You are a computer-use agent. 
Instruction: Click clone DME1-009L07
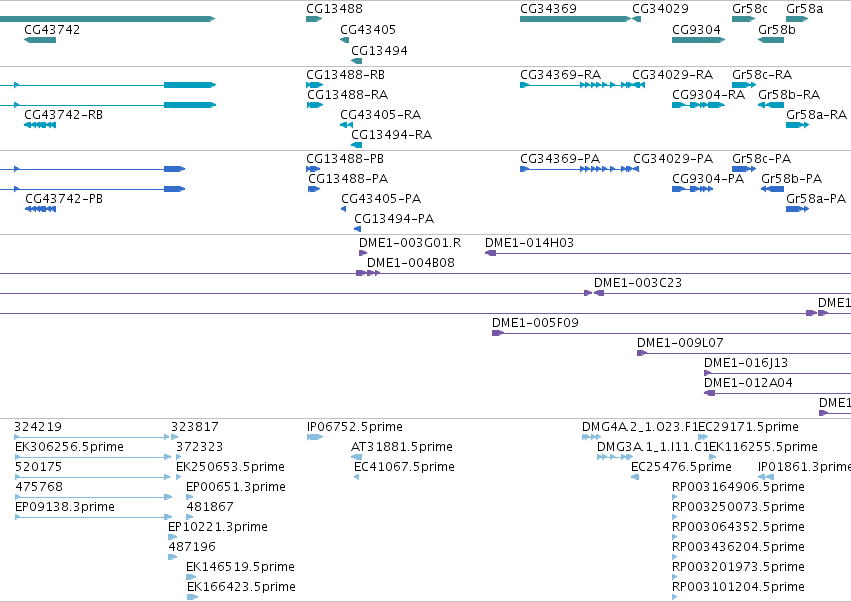click(680, 343)
